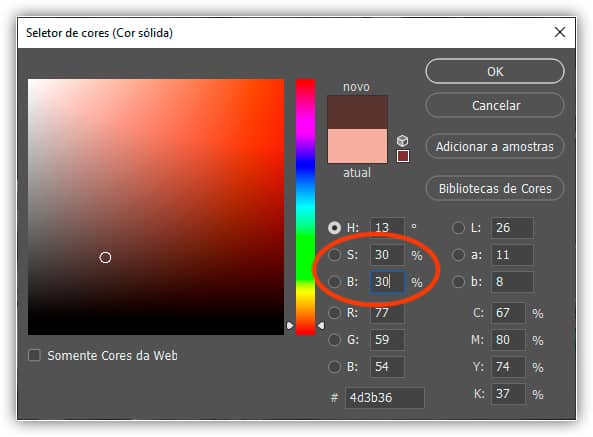Click the hex color field 4d3b36
Image resolution: width=593 pixels, height=437 pixels.
coord(384,398)
